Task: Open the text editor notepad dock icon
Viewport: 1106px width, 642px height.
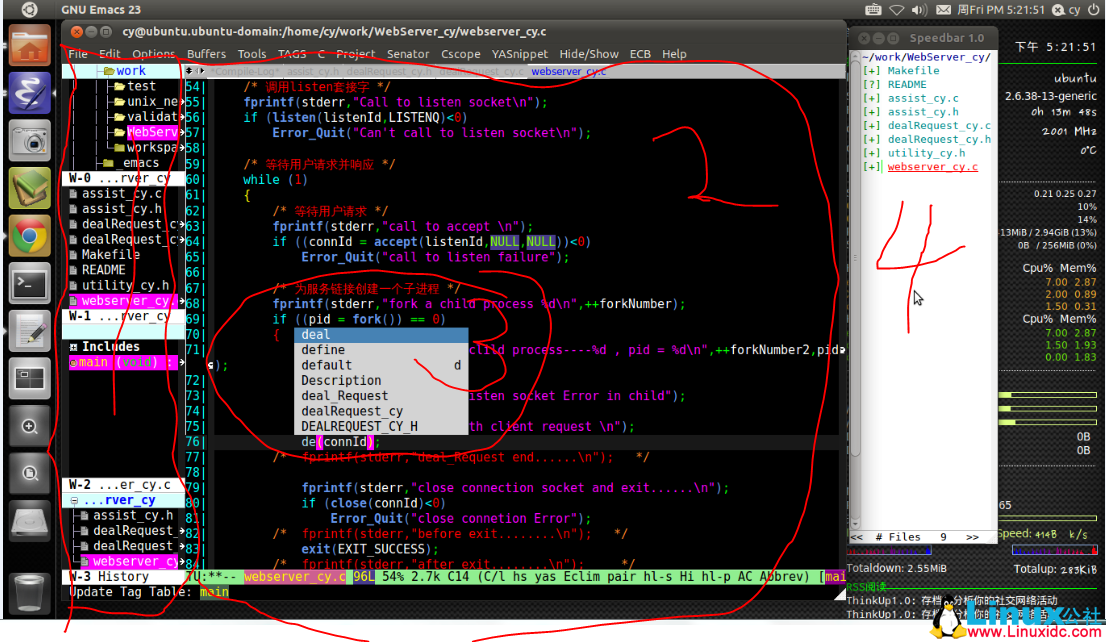Action: pos(30,332)
